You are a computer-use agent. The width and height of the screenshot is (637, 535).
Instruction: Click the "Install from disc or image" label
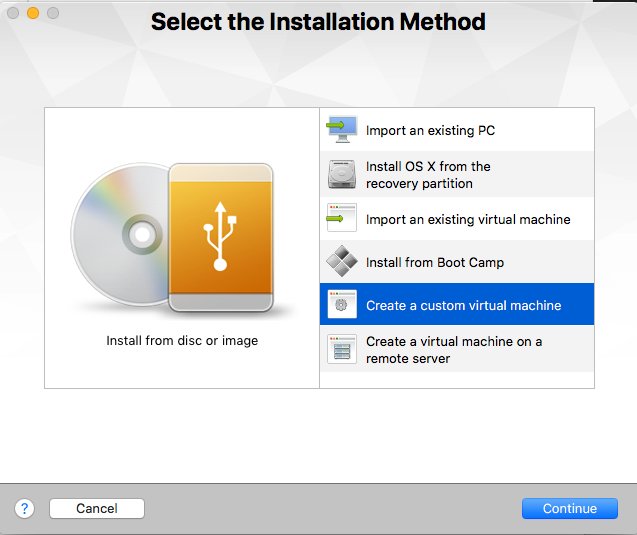point(182,341)
